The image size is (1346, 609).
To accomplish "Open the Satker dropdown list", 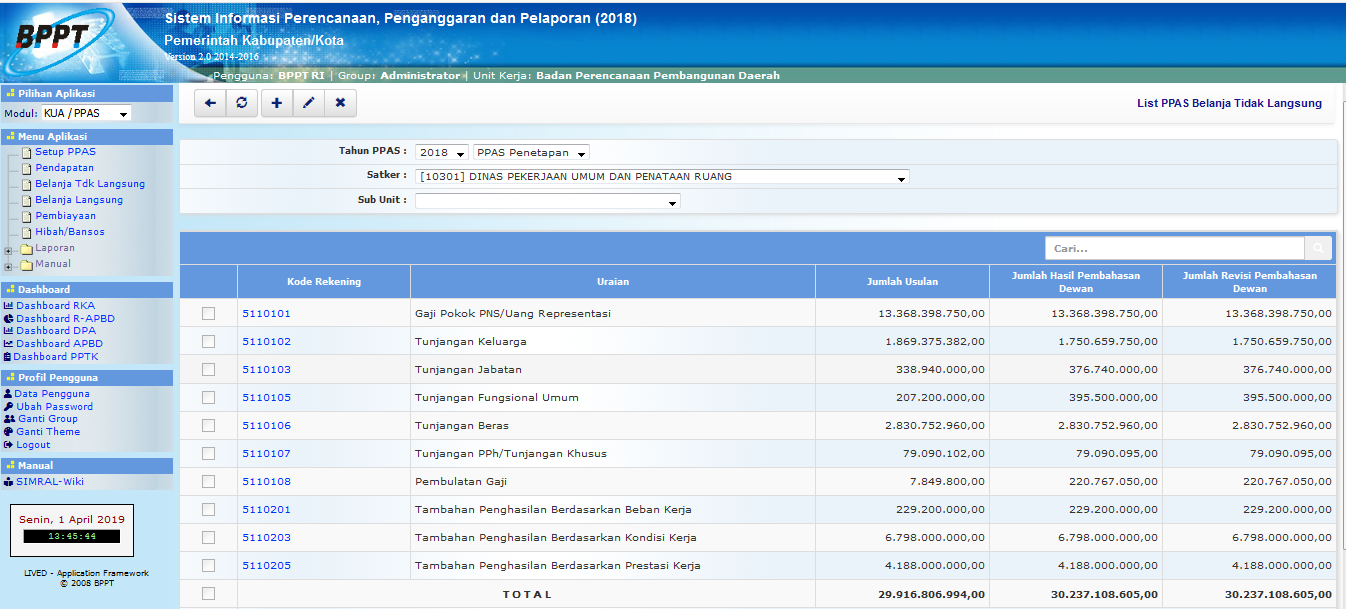I will point(662,177).
